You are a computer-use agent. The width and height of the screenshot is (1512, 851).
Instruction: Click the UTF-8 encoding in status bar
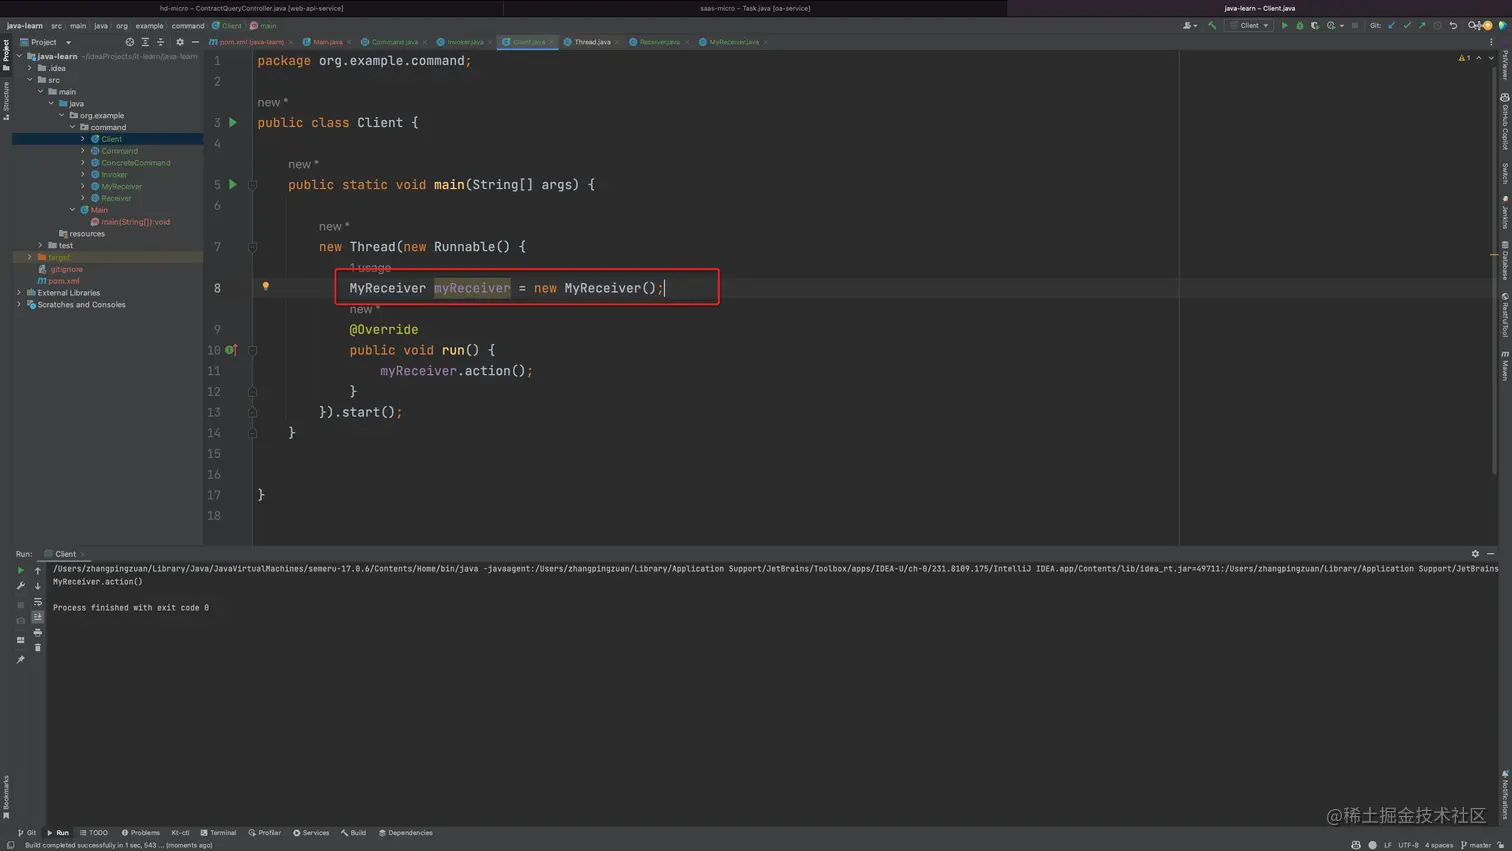coord(1408,845)
